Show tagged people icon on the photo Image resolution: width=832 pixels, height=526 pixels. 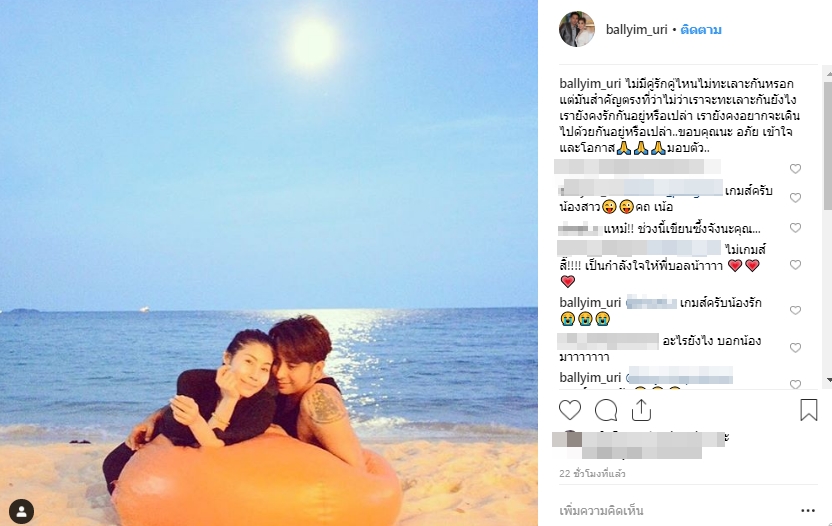(x=22, y=512)
